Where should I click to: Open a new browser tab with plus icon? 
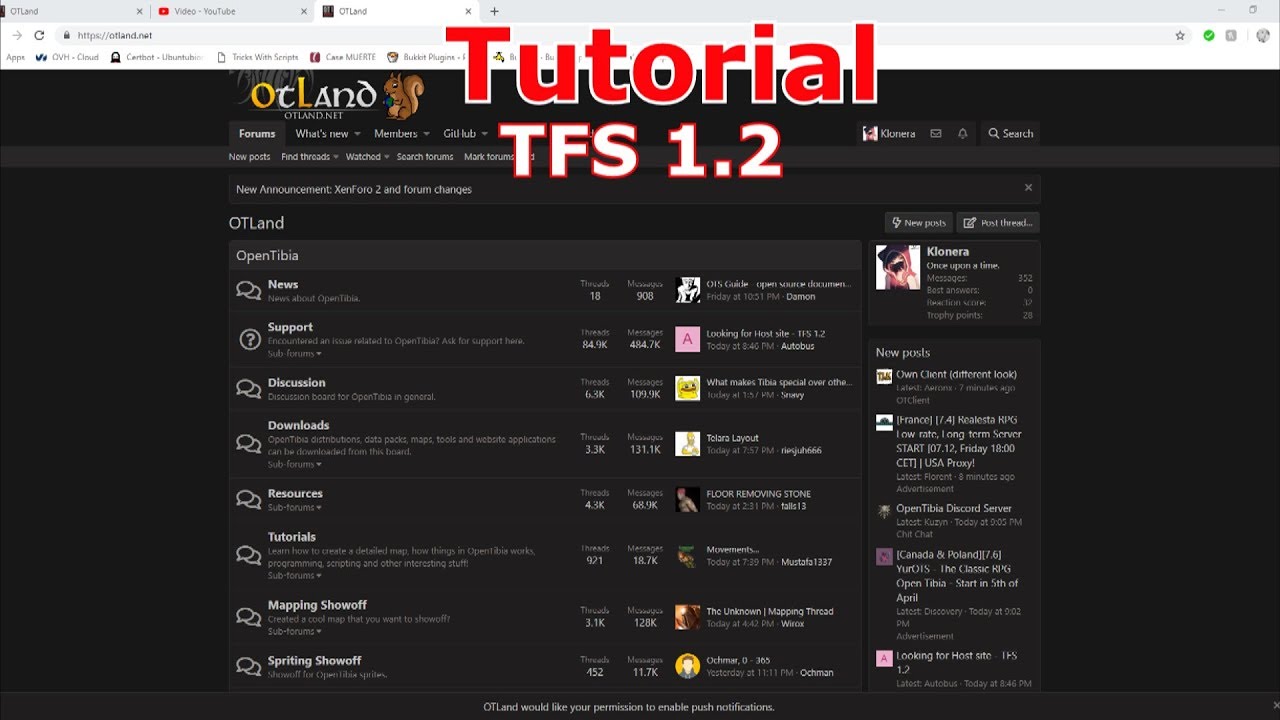(x=494, y=11)
